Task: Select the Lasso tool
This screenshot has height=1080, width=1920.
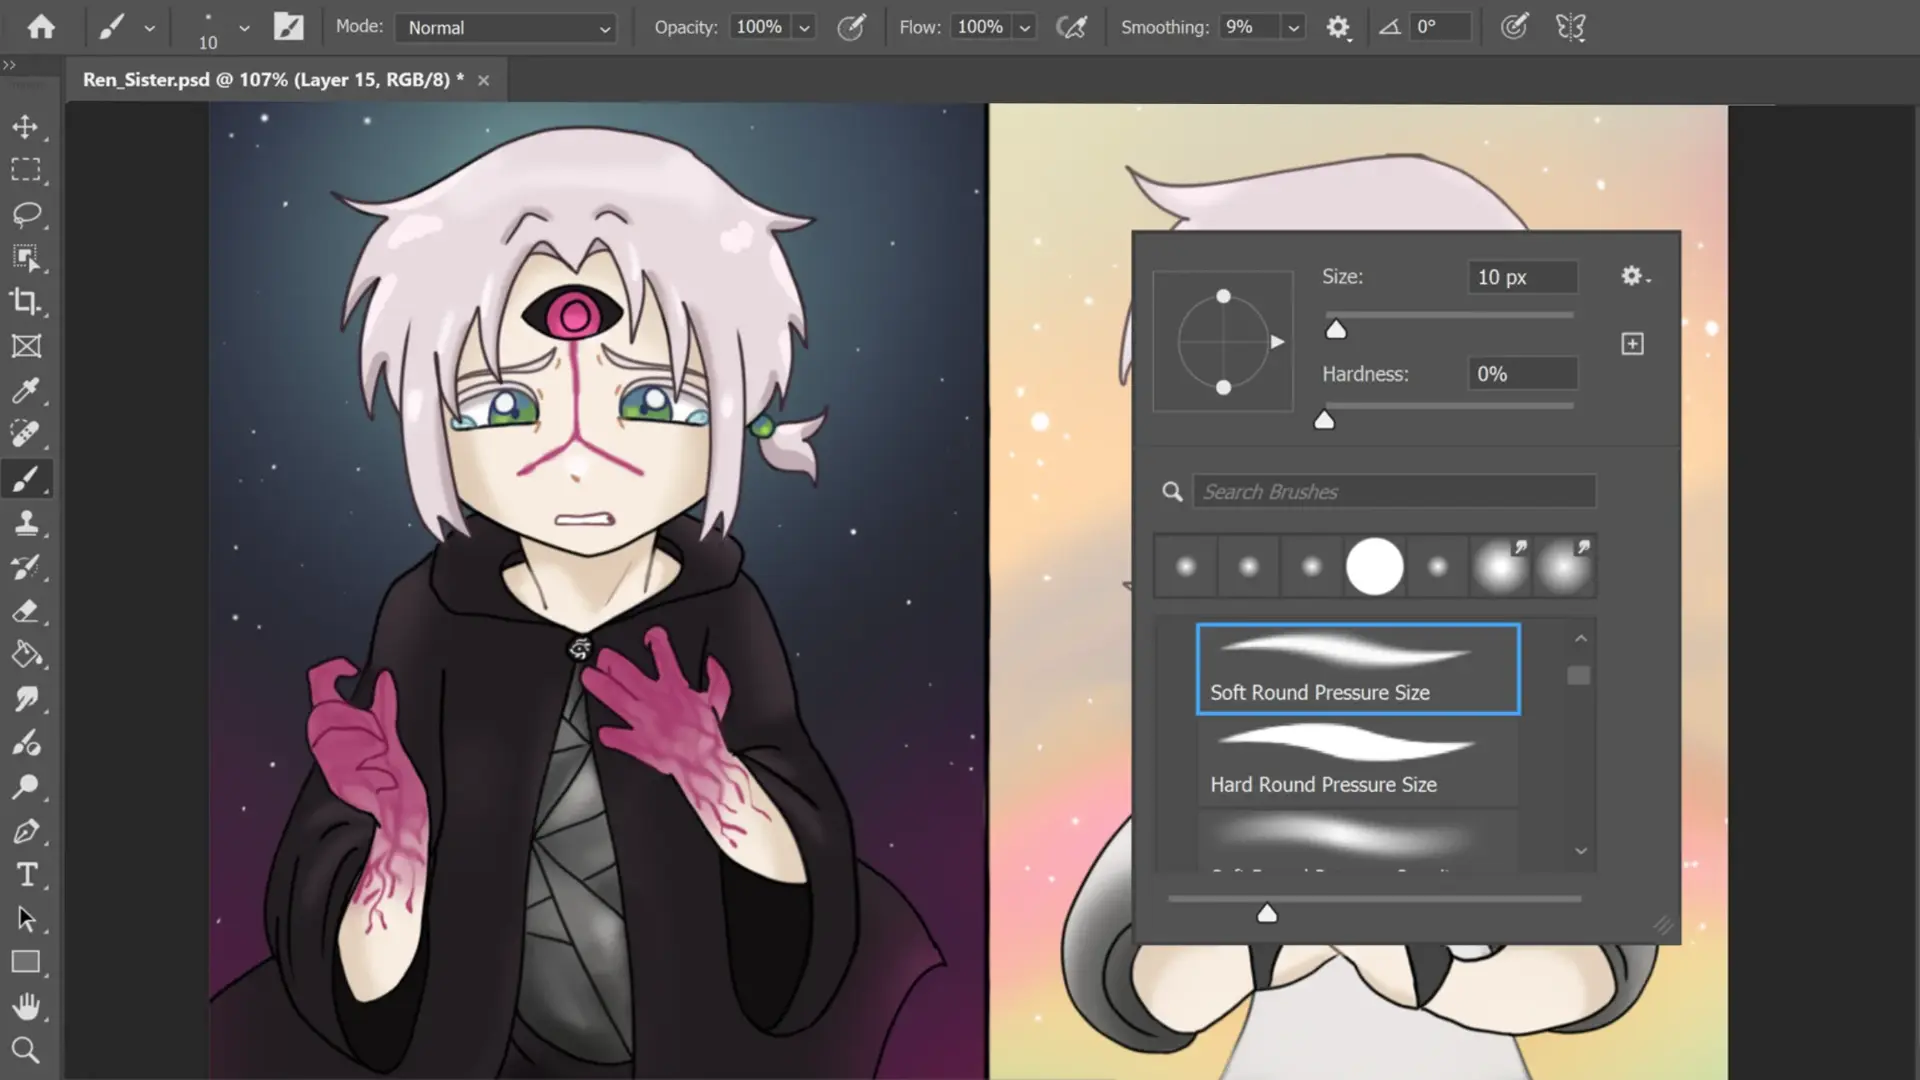Action: coord(26,214)
